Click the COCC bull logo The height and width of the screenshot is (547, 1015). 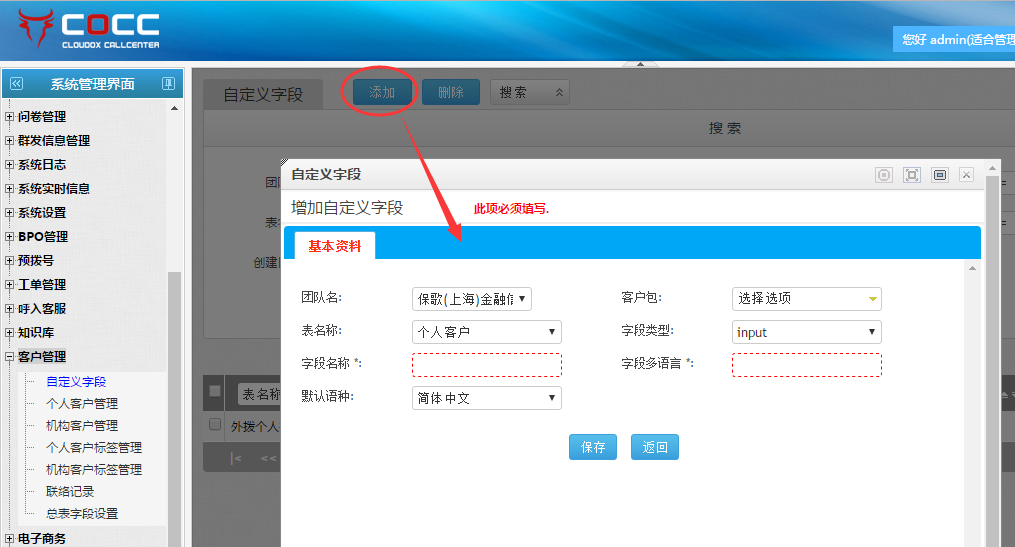tap(34, 28)
